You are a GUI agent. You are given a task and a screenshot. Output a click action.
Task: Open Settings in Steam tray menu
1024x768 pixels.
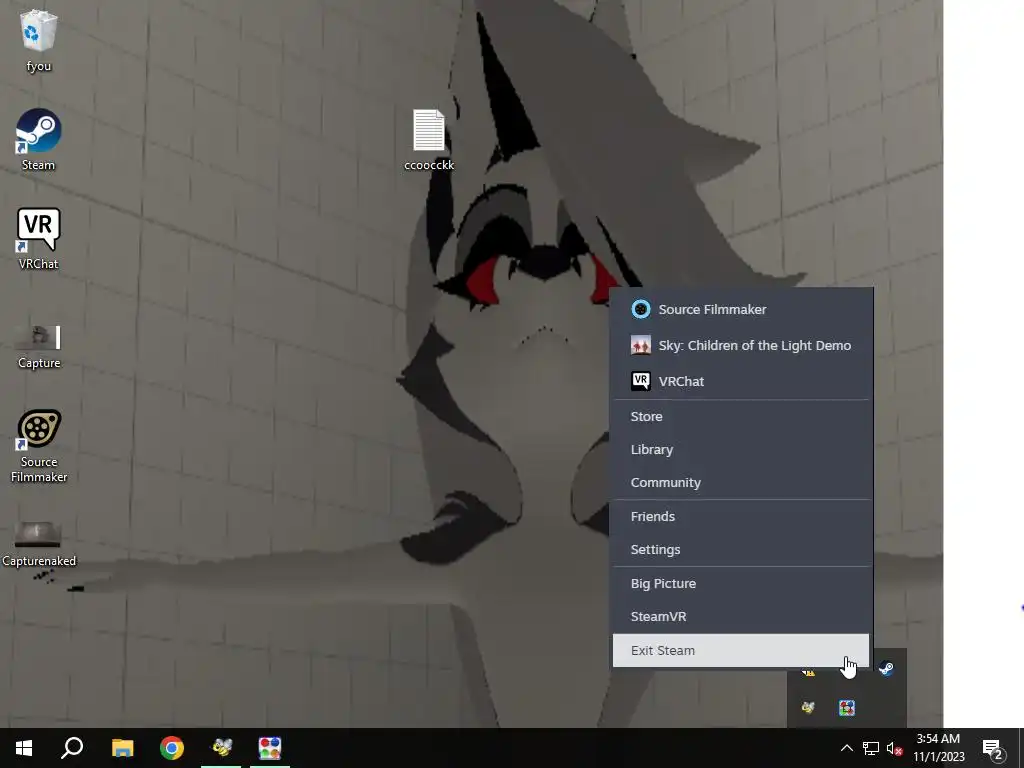(741, 550)
